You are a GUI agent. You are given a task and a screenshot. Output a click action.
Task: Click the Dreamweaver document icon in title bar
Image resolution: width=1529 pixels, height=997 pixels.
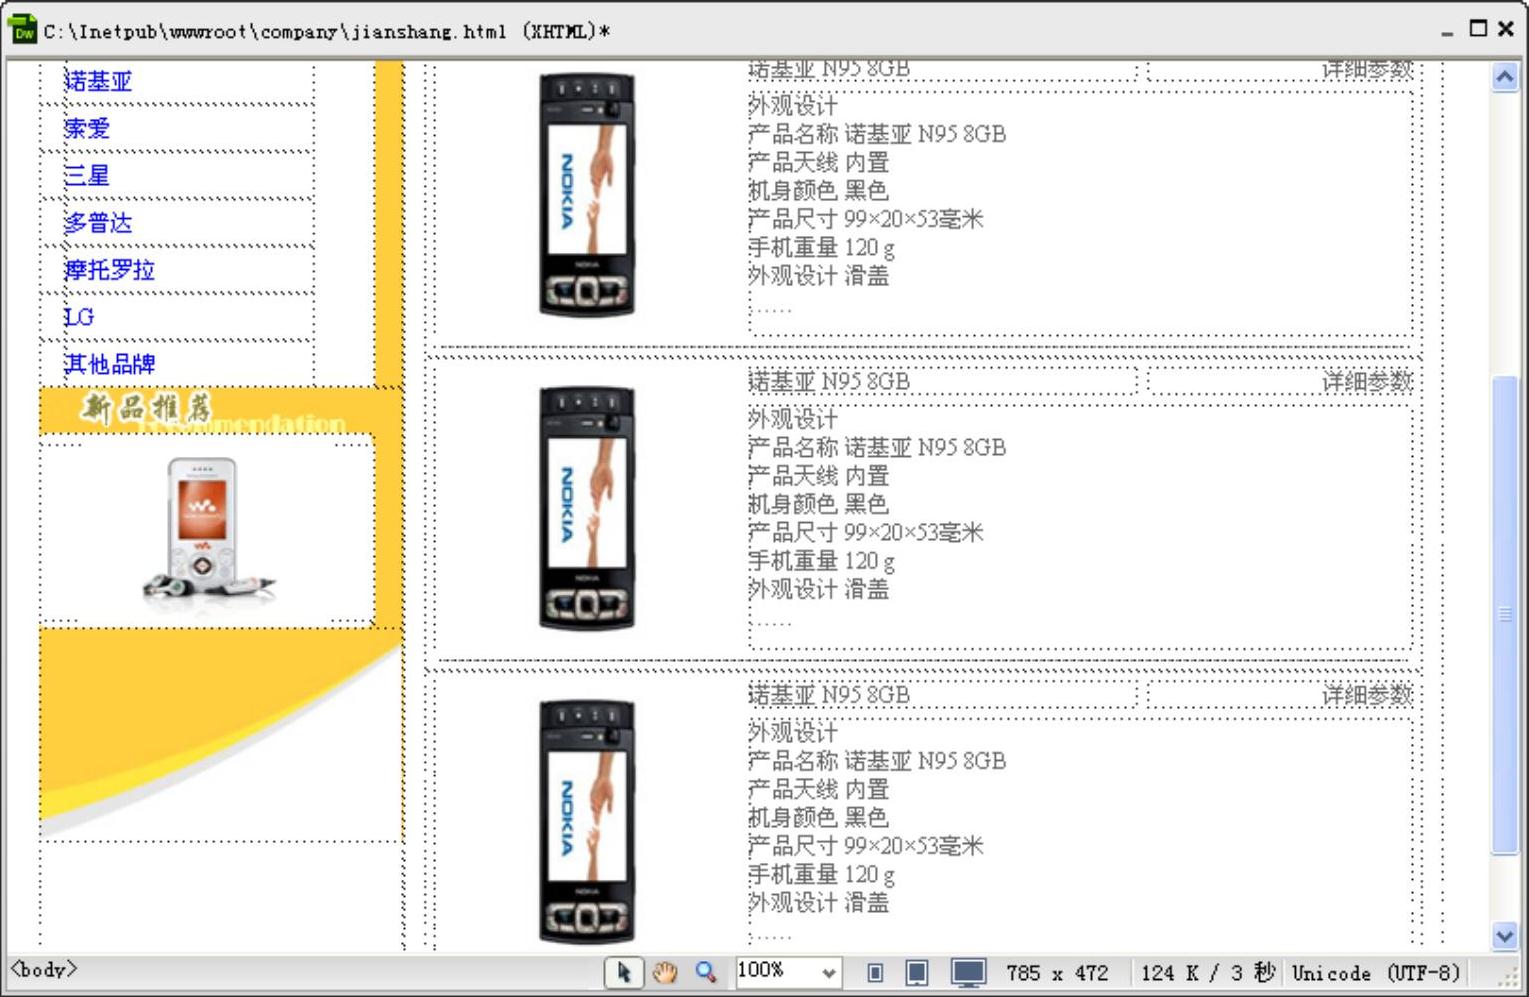(22, 30)
